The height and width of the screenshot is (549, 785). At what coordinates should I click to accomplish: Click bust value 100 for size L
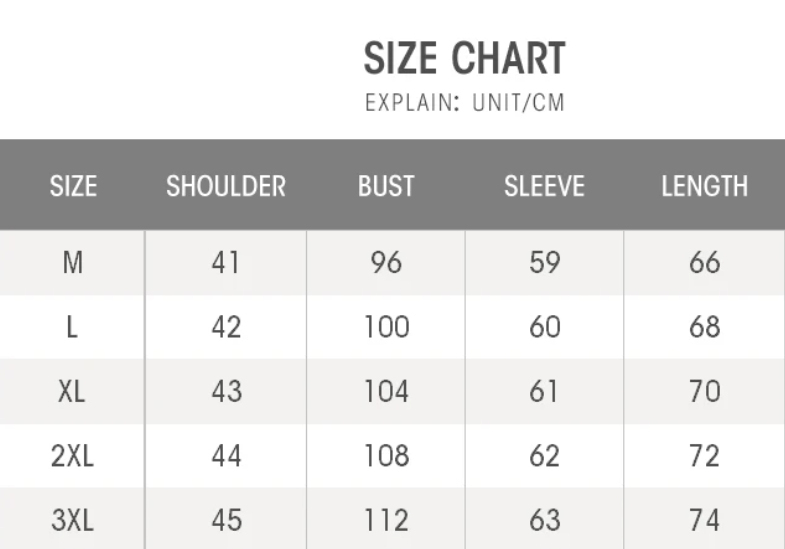[386, 327]
